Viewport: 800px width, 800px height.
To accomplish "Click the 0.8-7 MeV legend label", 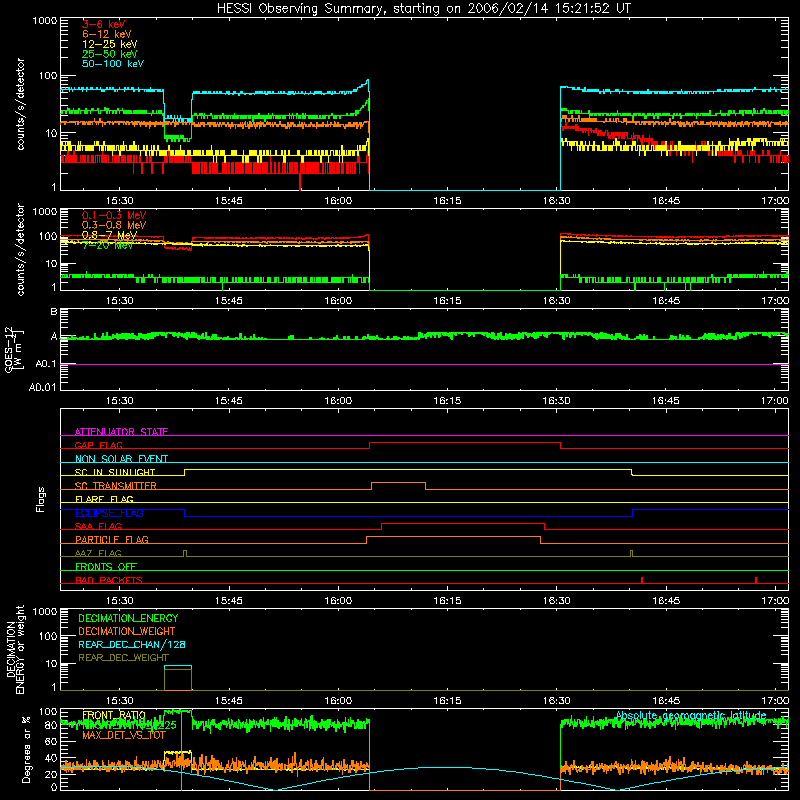I will pyautogui.click(x=109, y=235).
